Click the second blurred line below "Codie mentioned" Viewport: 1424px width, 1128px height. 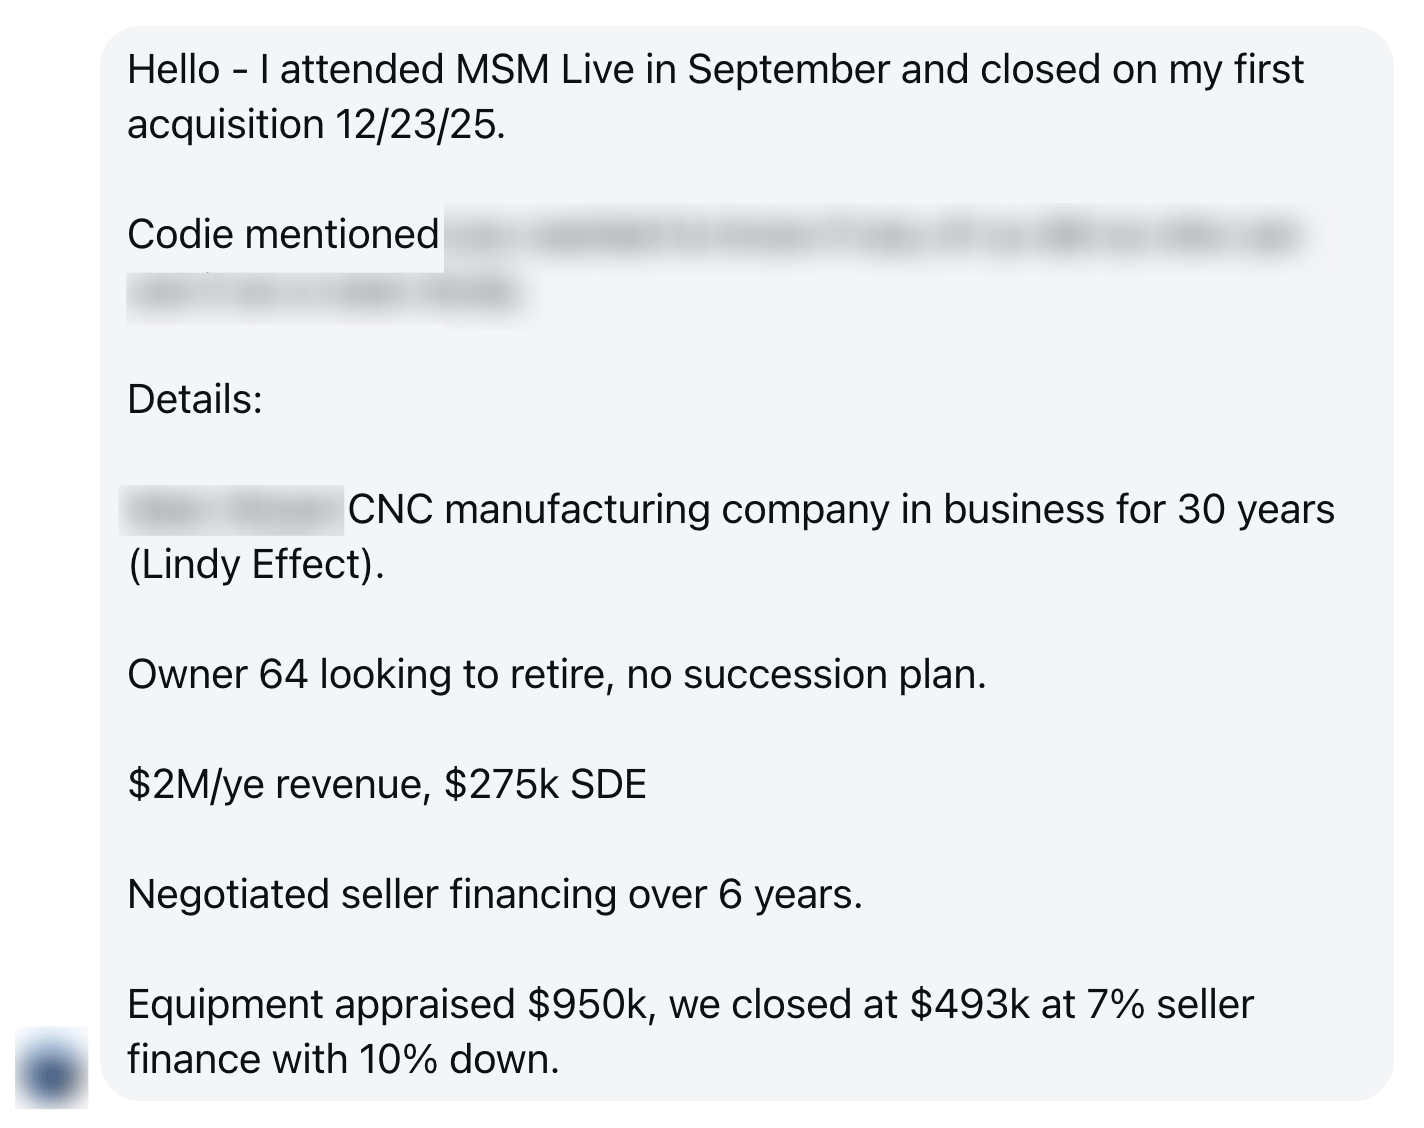[327, 294]
